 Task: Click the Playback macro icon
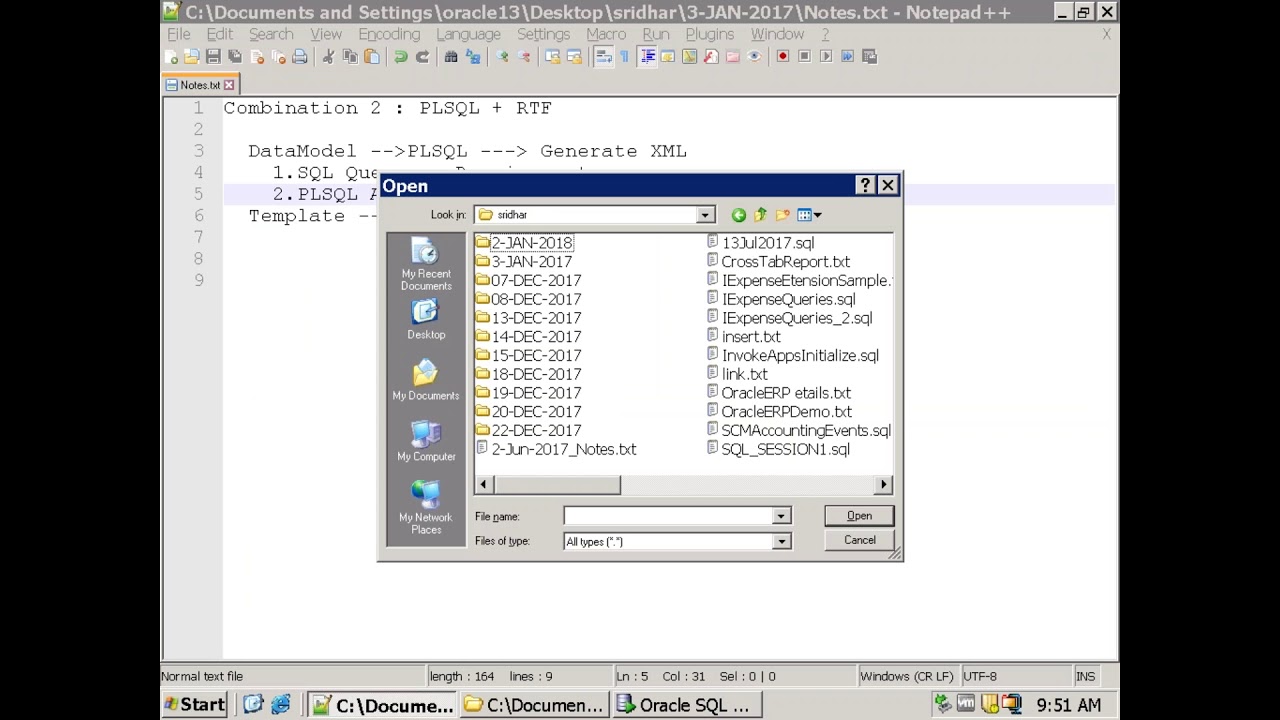(826, 57)
